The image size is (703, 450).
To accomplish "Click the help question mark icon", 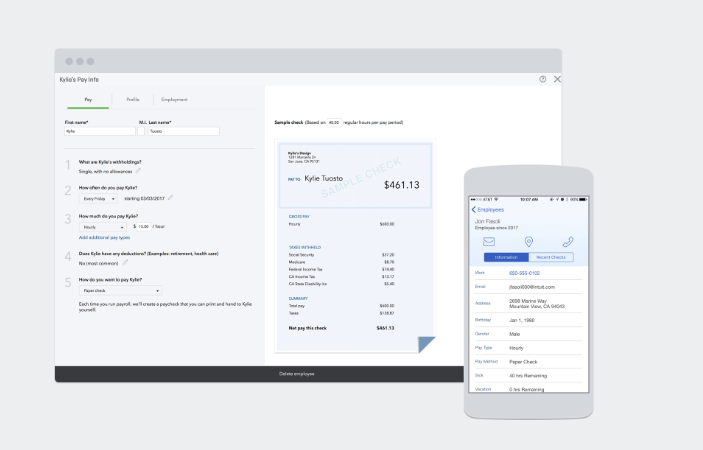I will [x=542, y=79].
